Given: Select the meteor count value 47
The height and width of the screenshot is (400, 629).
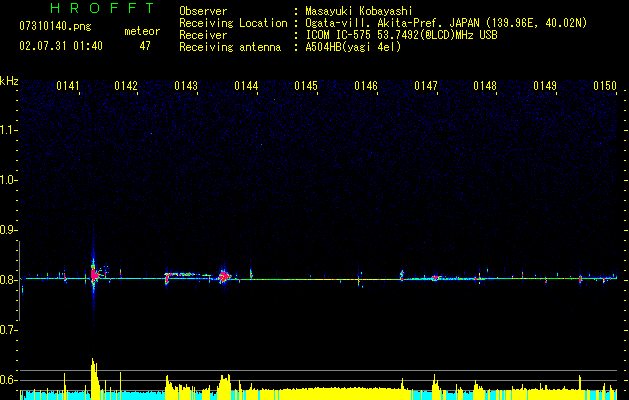Looking at the screenshot, I should pyautogui.click(x=145, y=46).
